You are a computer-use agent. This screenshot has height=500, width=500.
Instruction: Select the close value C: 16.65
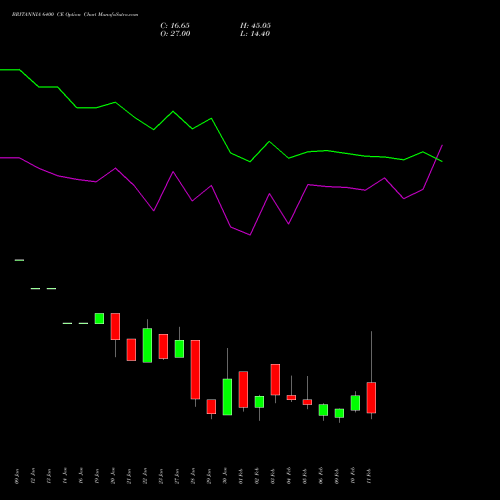(175, 26)
